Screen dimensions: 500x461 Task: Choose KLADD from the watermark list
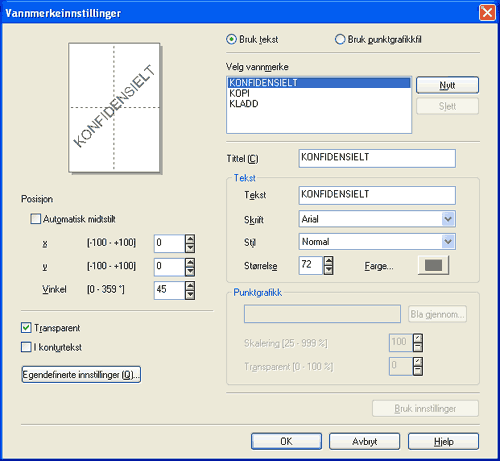click(x=319, y=104)
